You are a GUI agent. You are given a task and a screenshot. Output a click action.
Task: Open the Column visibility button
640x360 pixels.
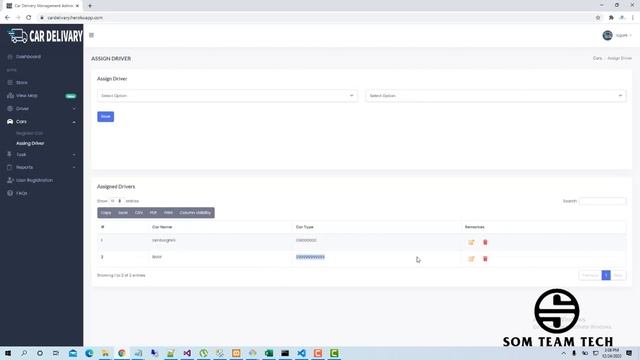click(x=195, y=213)
